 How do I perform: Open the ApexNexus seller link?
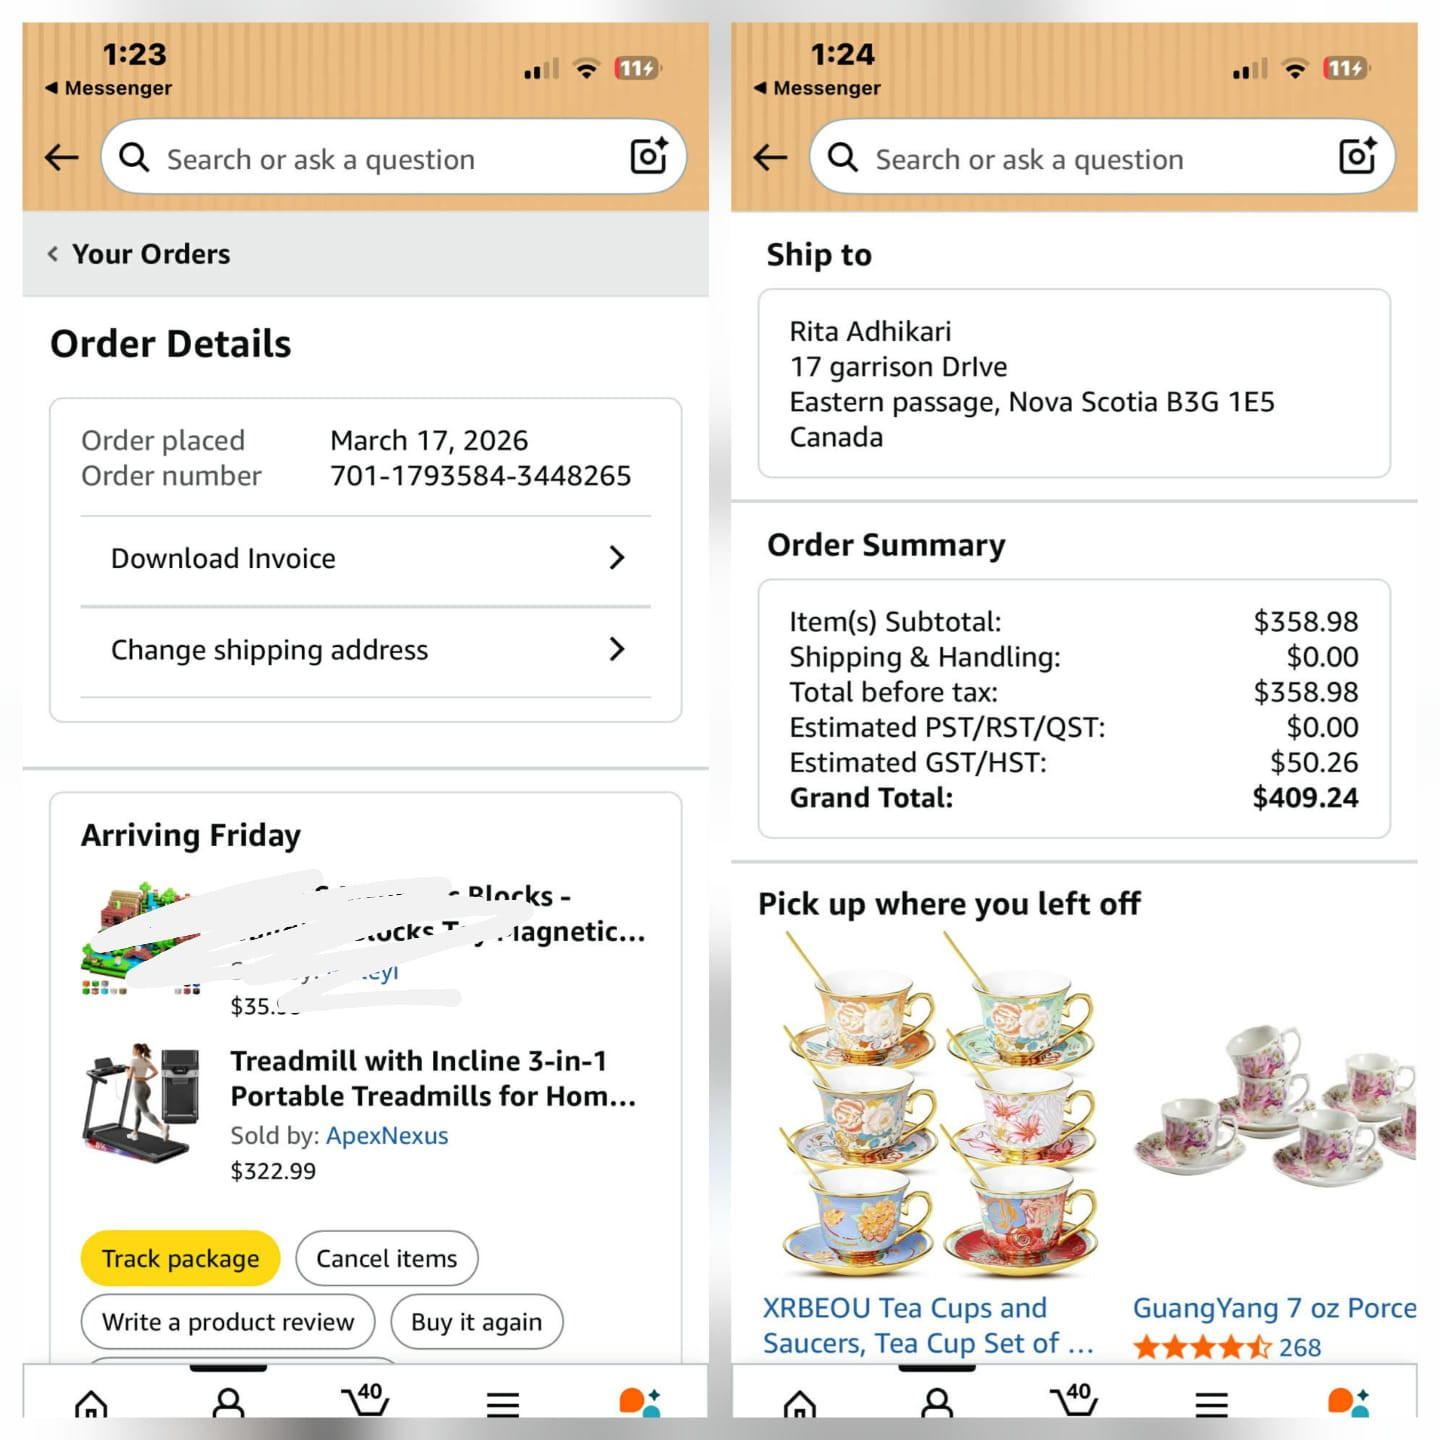tap(387, 1136)
